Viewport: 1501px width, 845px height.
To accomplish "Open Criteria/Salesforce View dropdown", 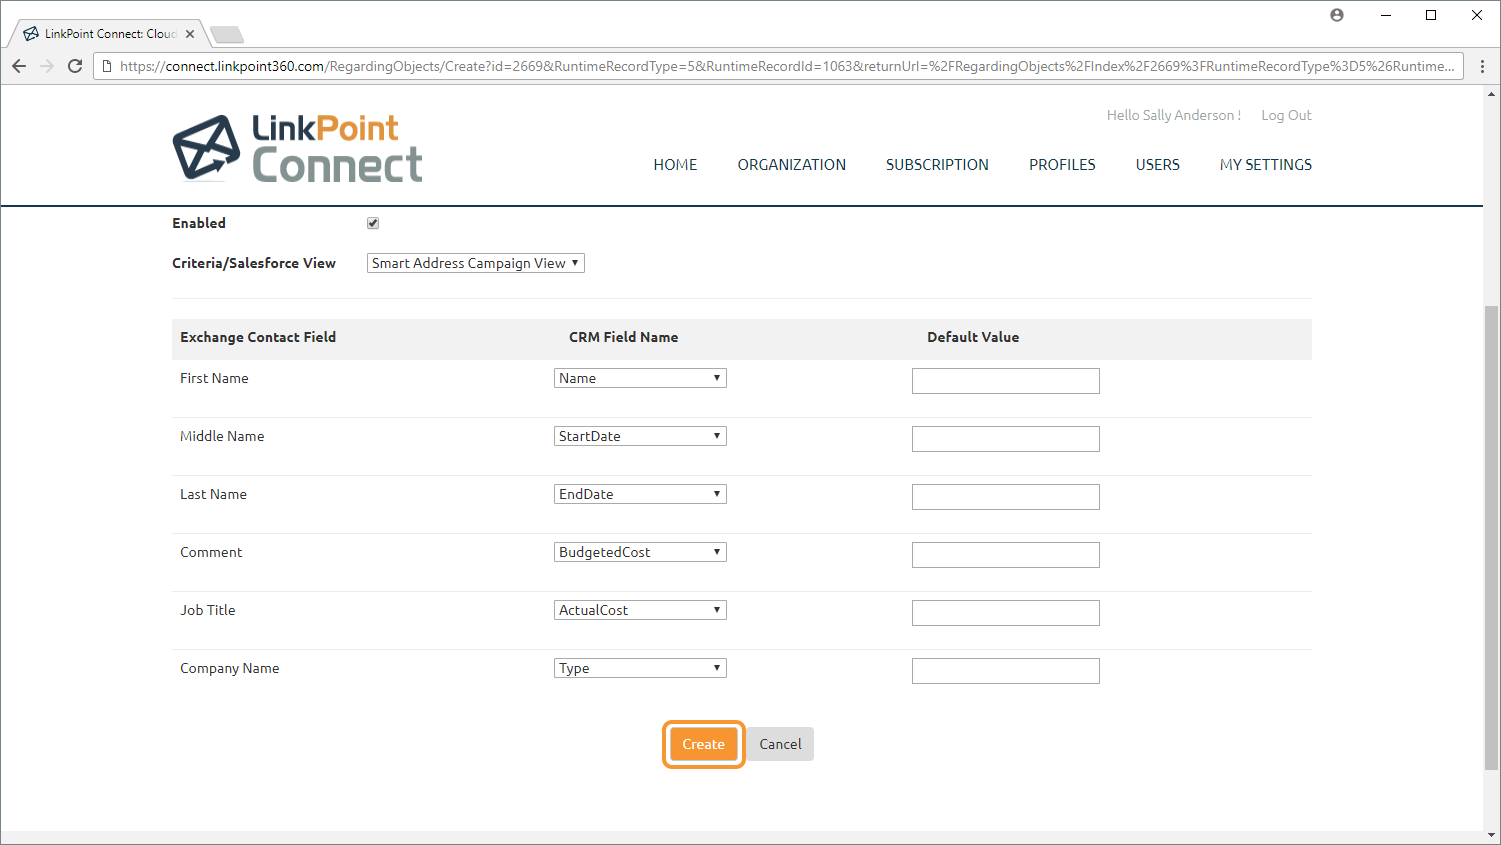I will [476, 263].
